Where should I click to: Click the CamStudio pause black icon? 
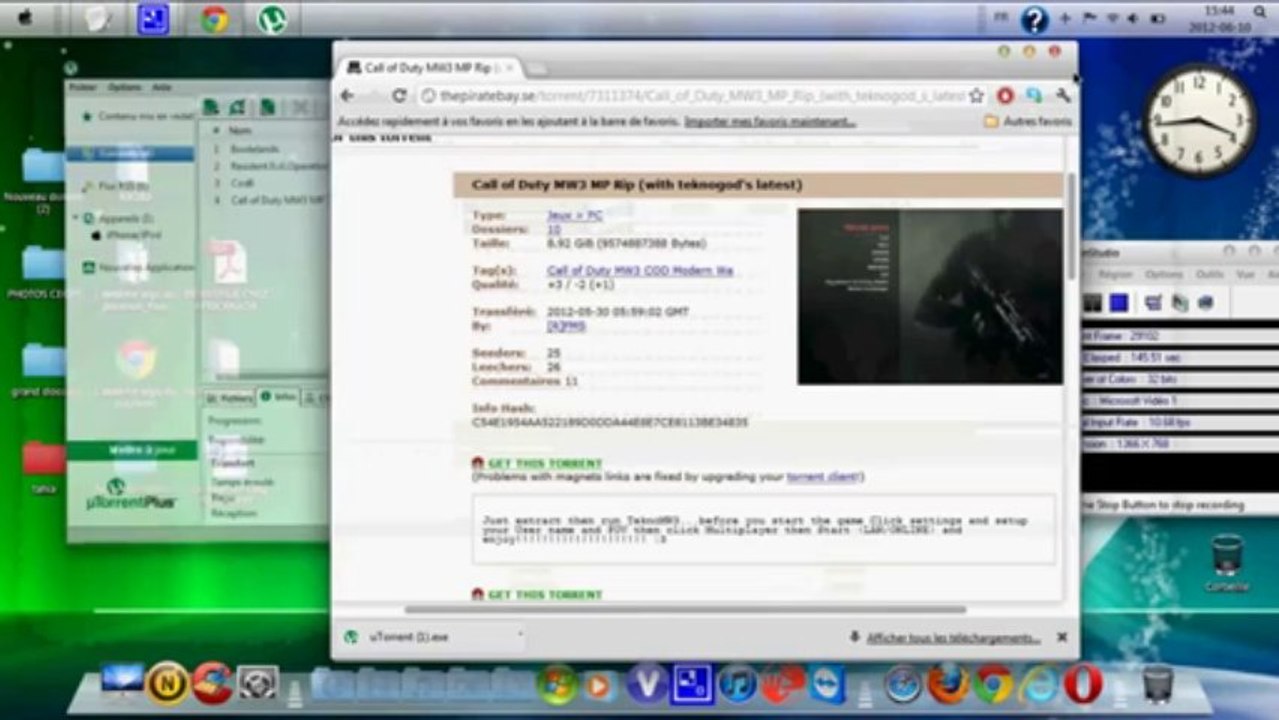(x=1094, y=302)
